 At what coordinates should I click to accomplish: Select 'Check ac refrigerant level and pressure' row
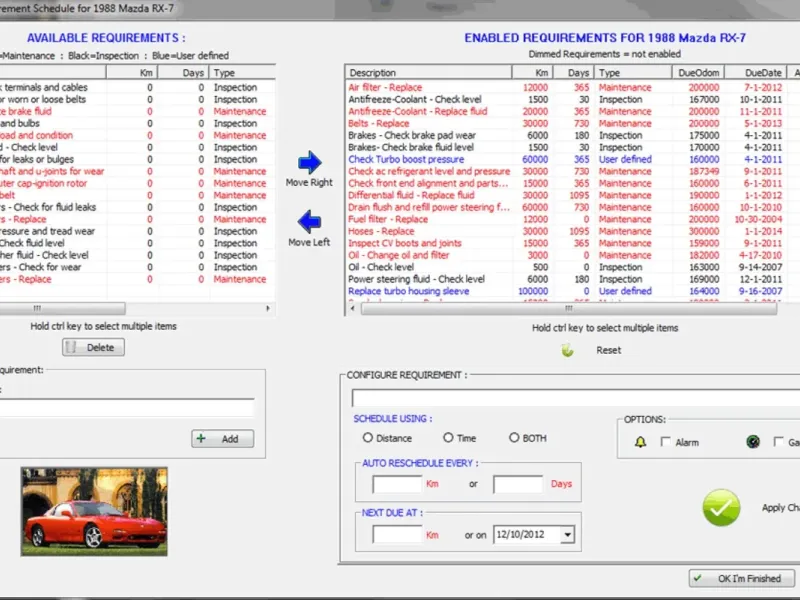point(571,171)
